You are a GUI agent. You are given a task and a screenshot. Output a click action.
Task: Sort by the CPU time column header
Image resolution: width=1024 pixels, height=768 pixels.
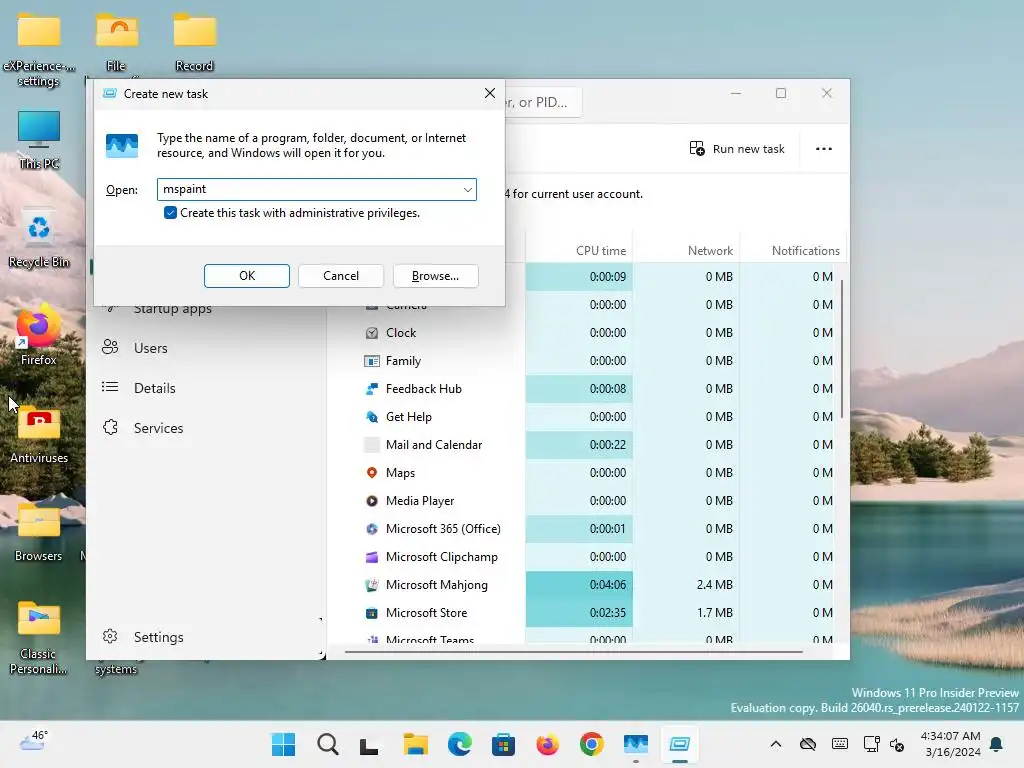pos(579,251)
